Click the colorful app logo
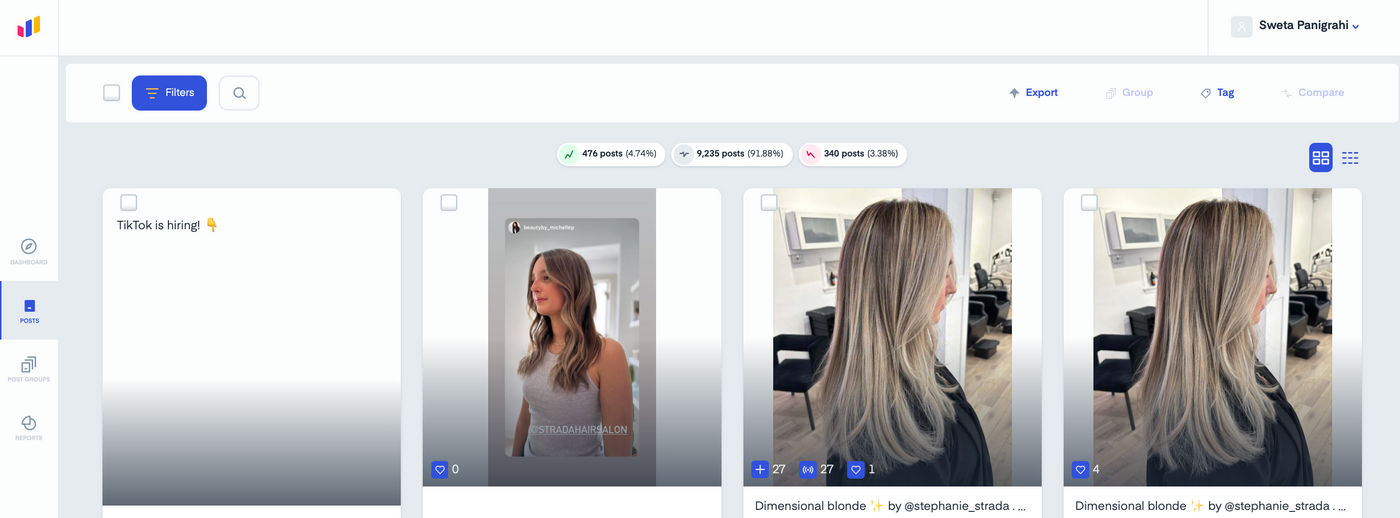The image size is (1400, 518). (x=29, y=27)
